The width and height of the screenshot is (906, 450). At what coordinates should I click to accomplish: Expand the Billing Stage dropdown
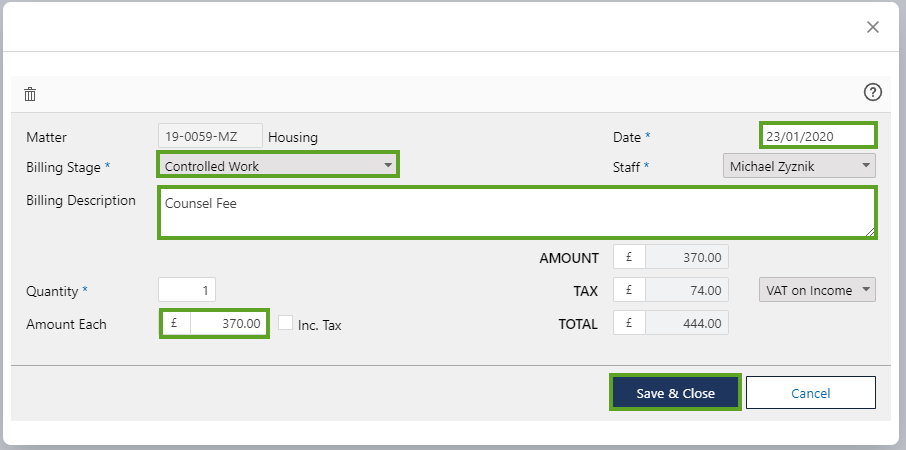(x=278, y=165)
